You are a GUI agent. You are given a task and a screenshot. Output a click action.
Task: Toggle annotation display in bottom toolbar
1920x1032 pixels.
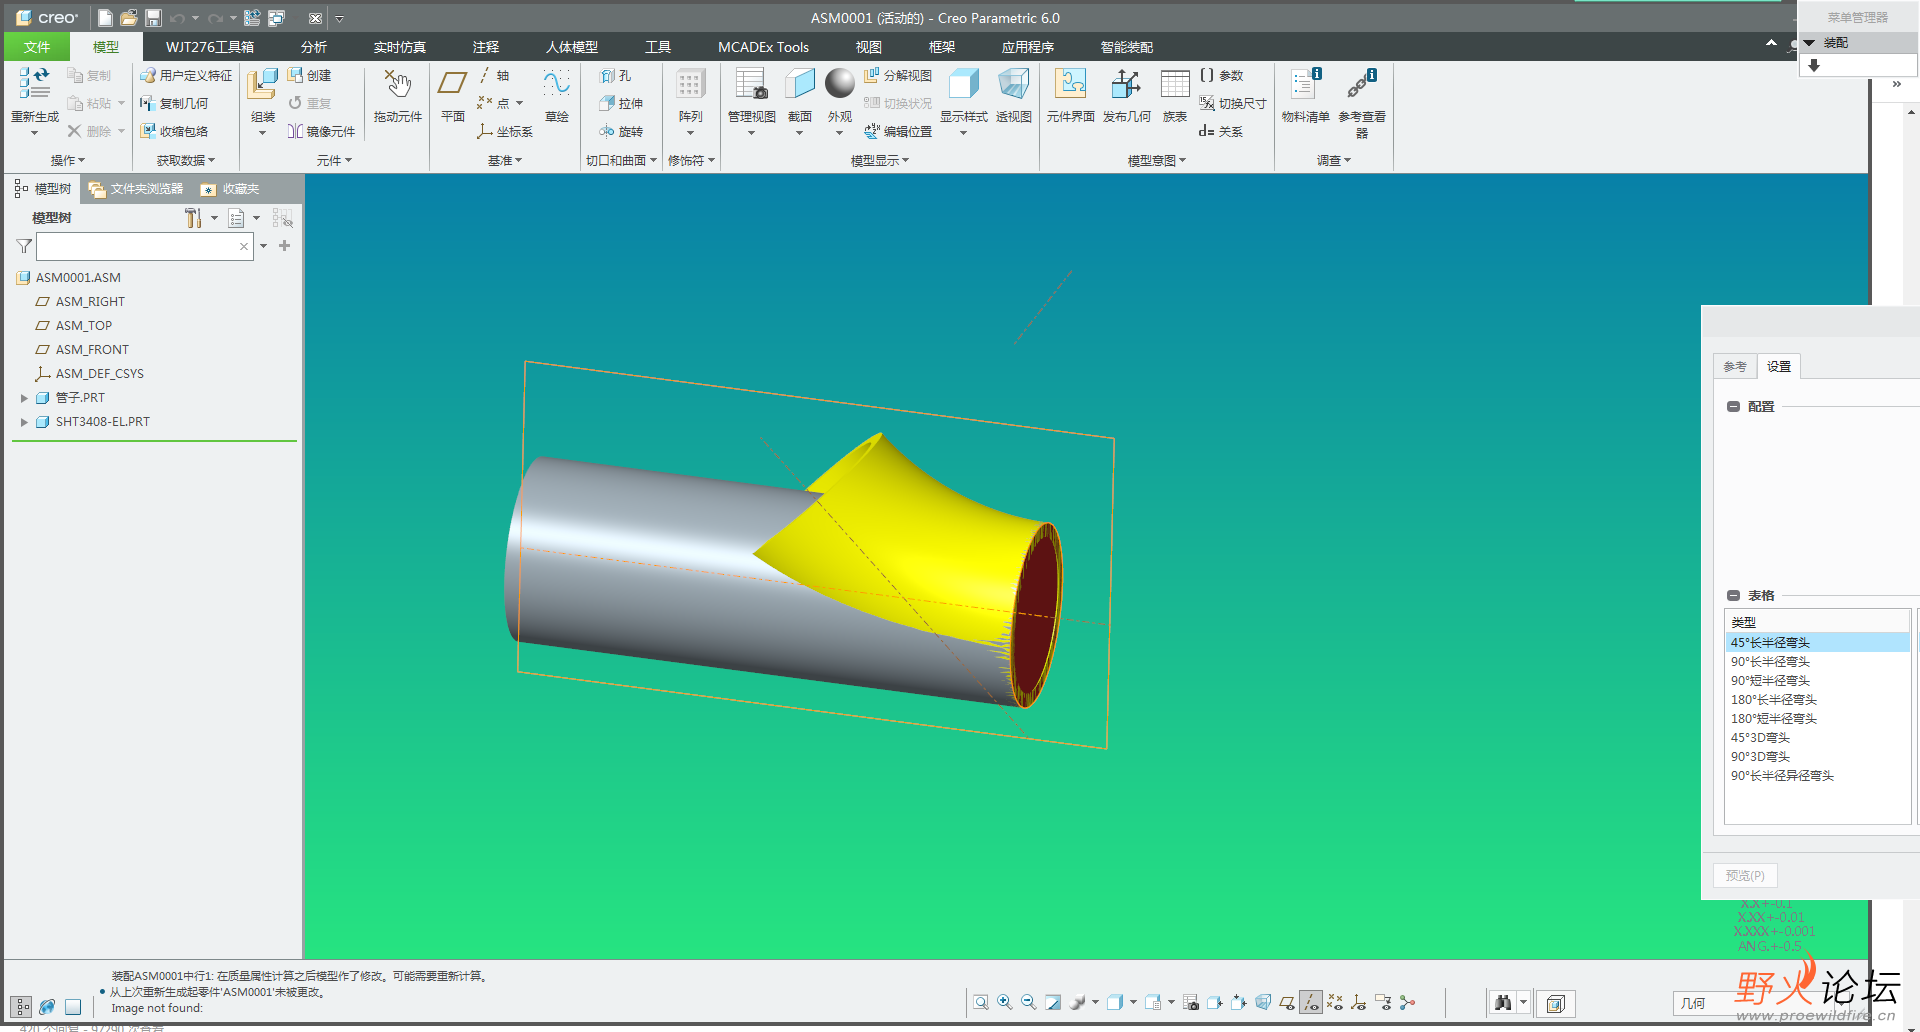coord(1383,1003)
